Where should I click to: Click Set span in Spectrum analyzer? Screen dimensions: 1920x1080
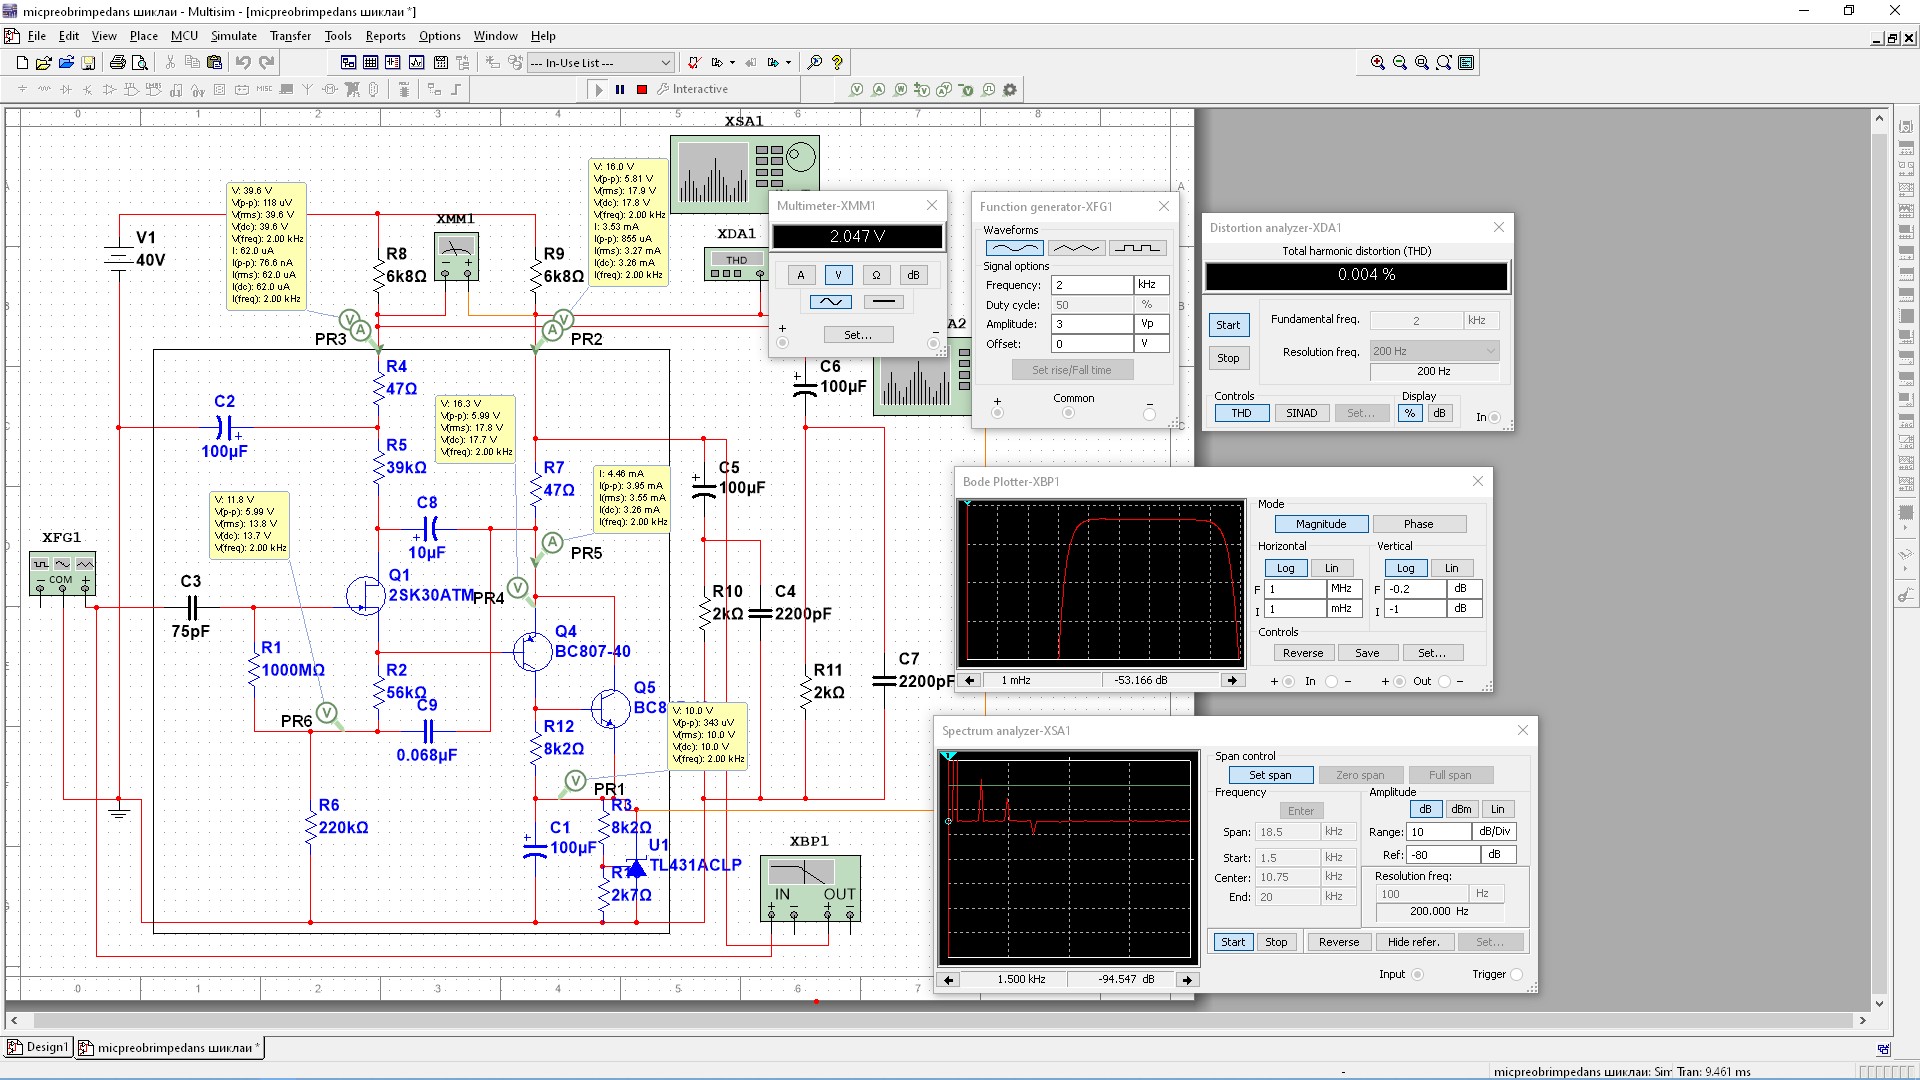click(1269, 775)
